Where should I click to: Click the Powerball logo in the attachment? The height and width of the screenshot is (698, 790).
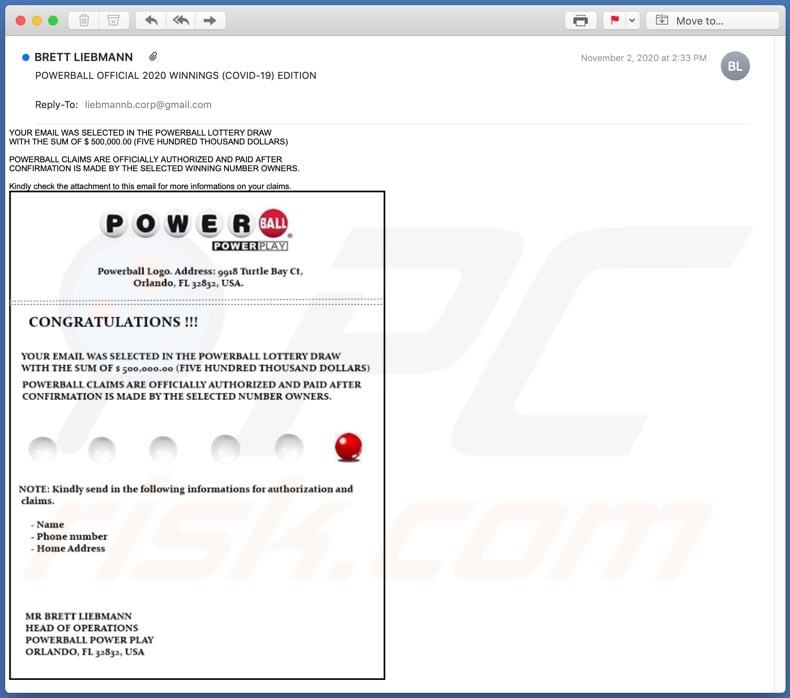(x=196, y=229)
